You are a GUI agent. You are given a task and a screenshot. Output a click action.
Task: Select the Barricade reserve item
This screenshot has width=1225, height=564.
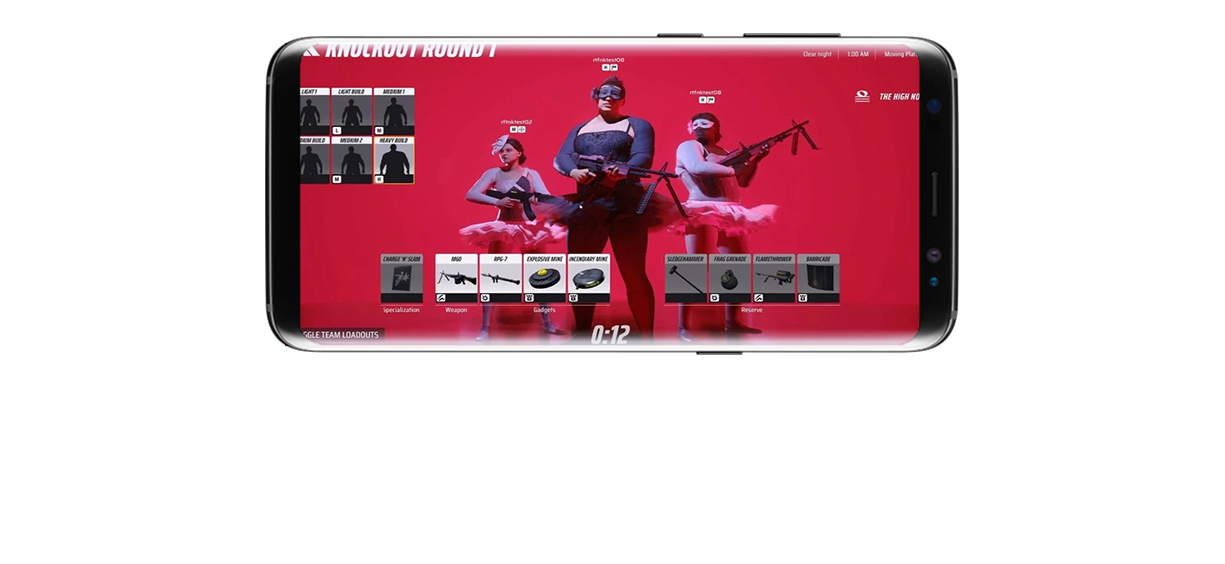click(x=818, y=279)
